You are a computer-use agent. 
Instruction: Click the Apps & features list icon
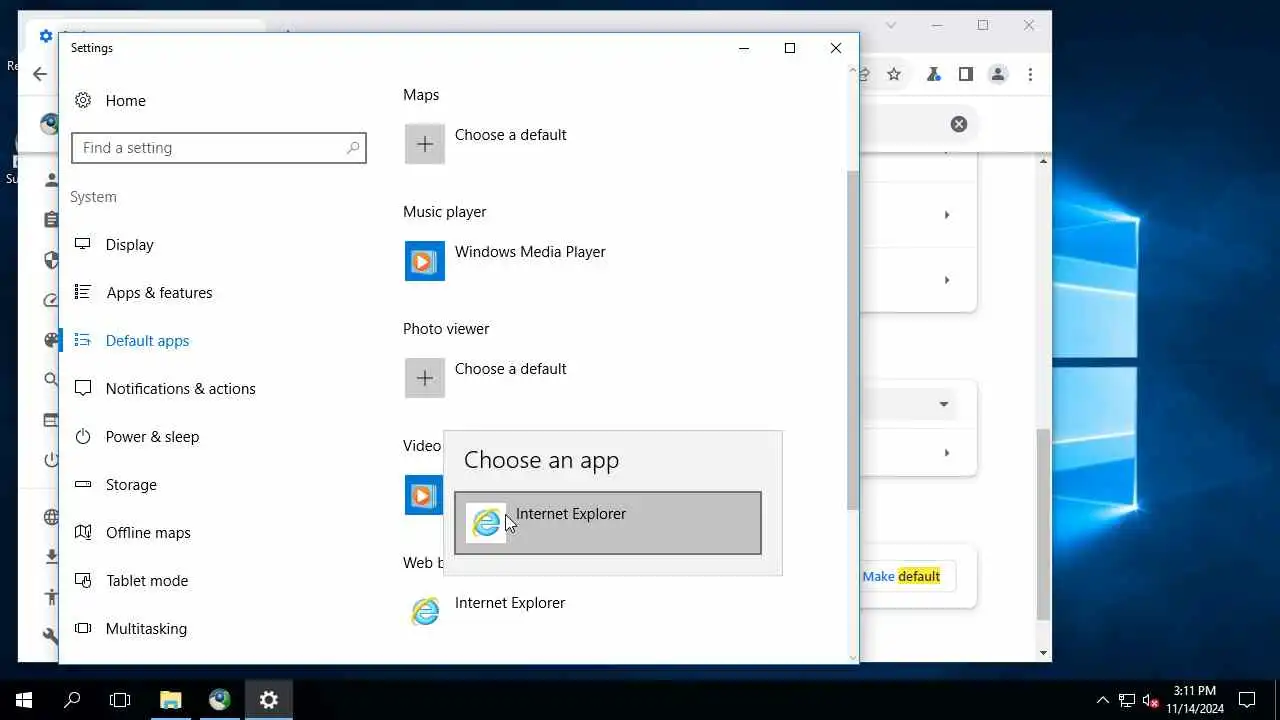[83, 292]
